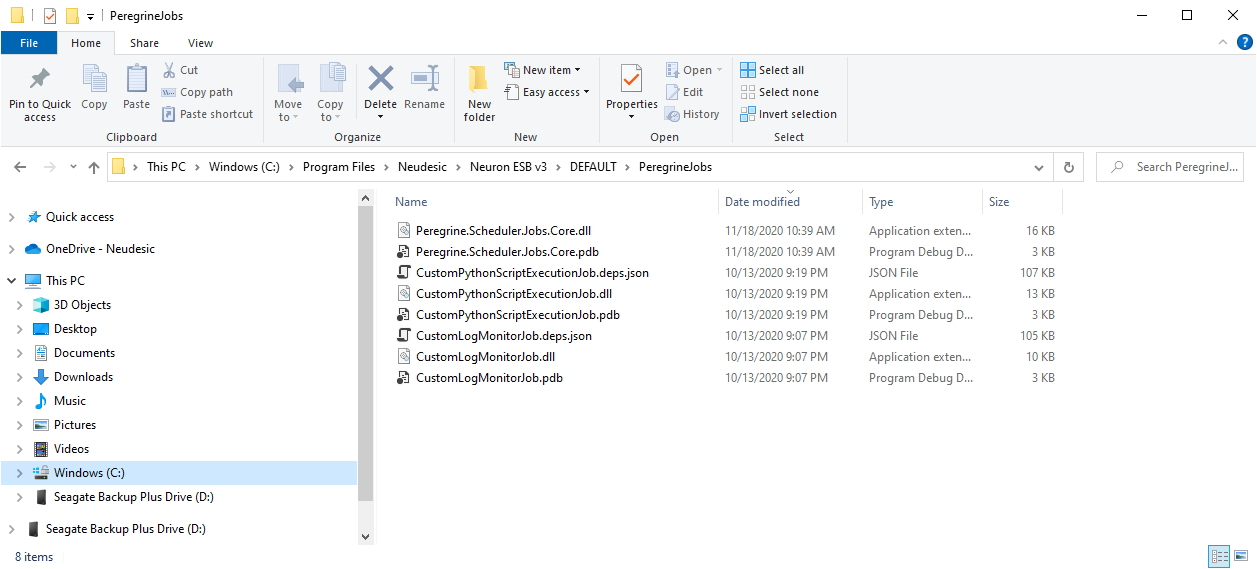Select Peregrine.Scheduler.Jobs.Core.dll file
This screenshot has width=1257, height=569.
coord(503,231)
